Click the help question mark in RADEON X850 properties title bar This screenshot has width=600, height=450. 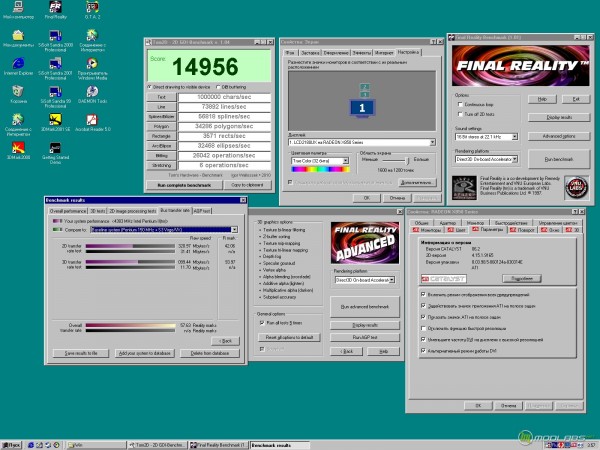pyautogui.click(x=575, y=211)
